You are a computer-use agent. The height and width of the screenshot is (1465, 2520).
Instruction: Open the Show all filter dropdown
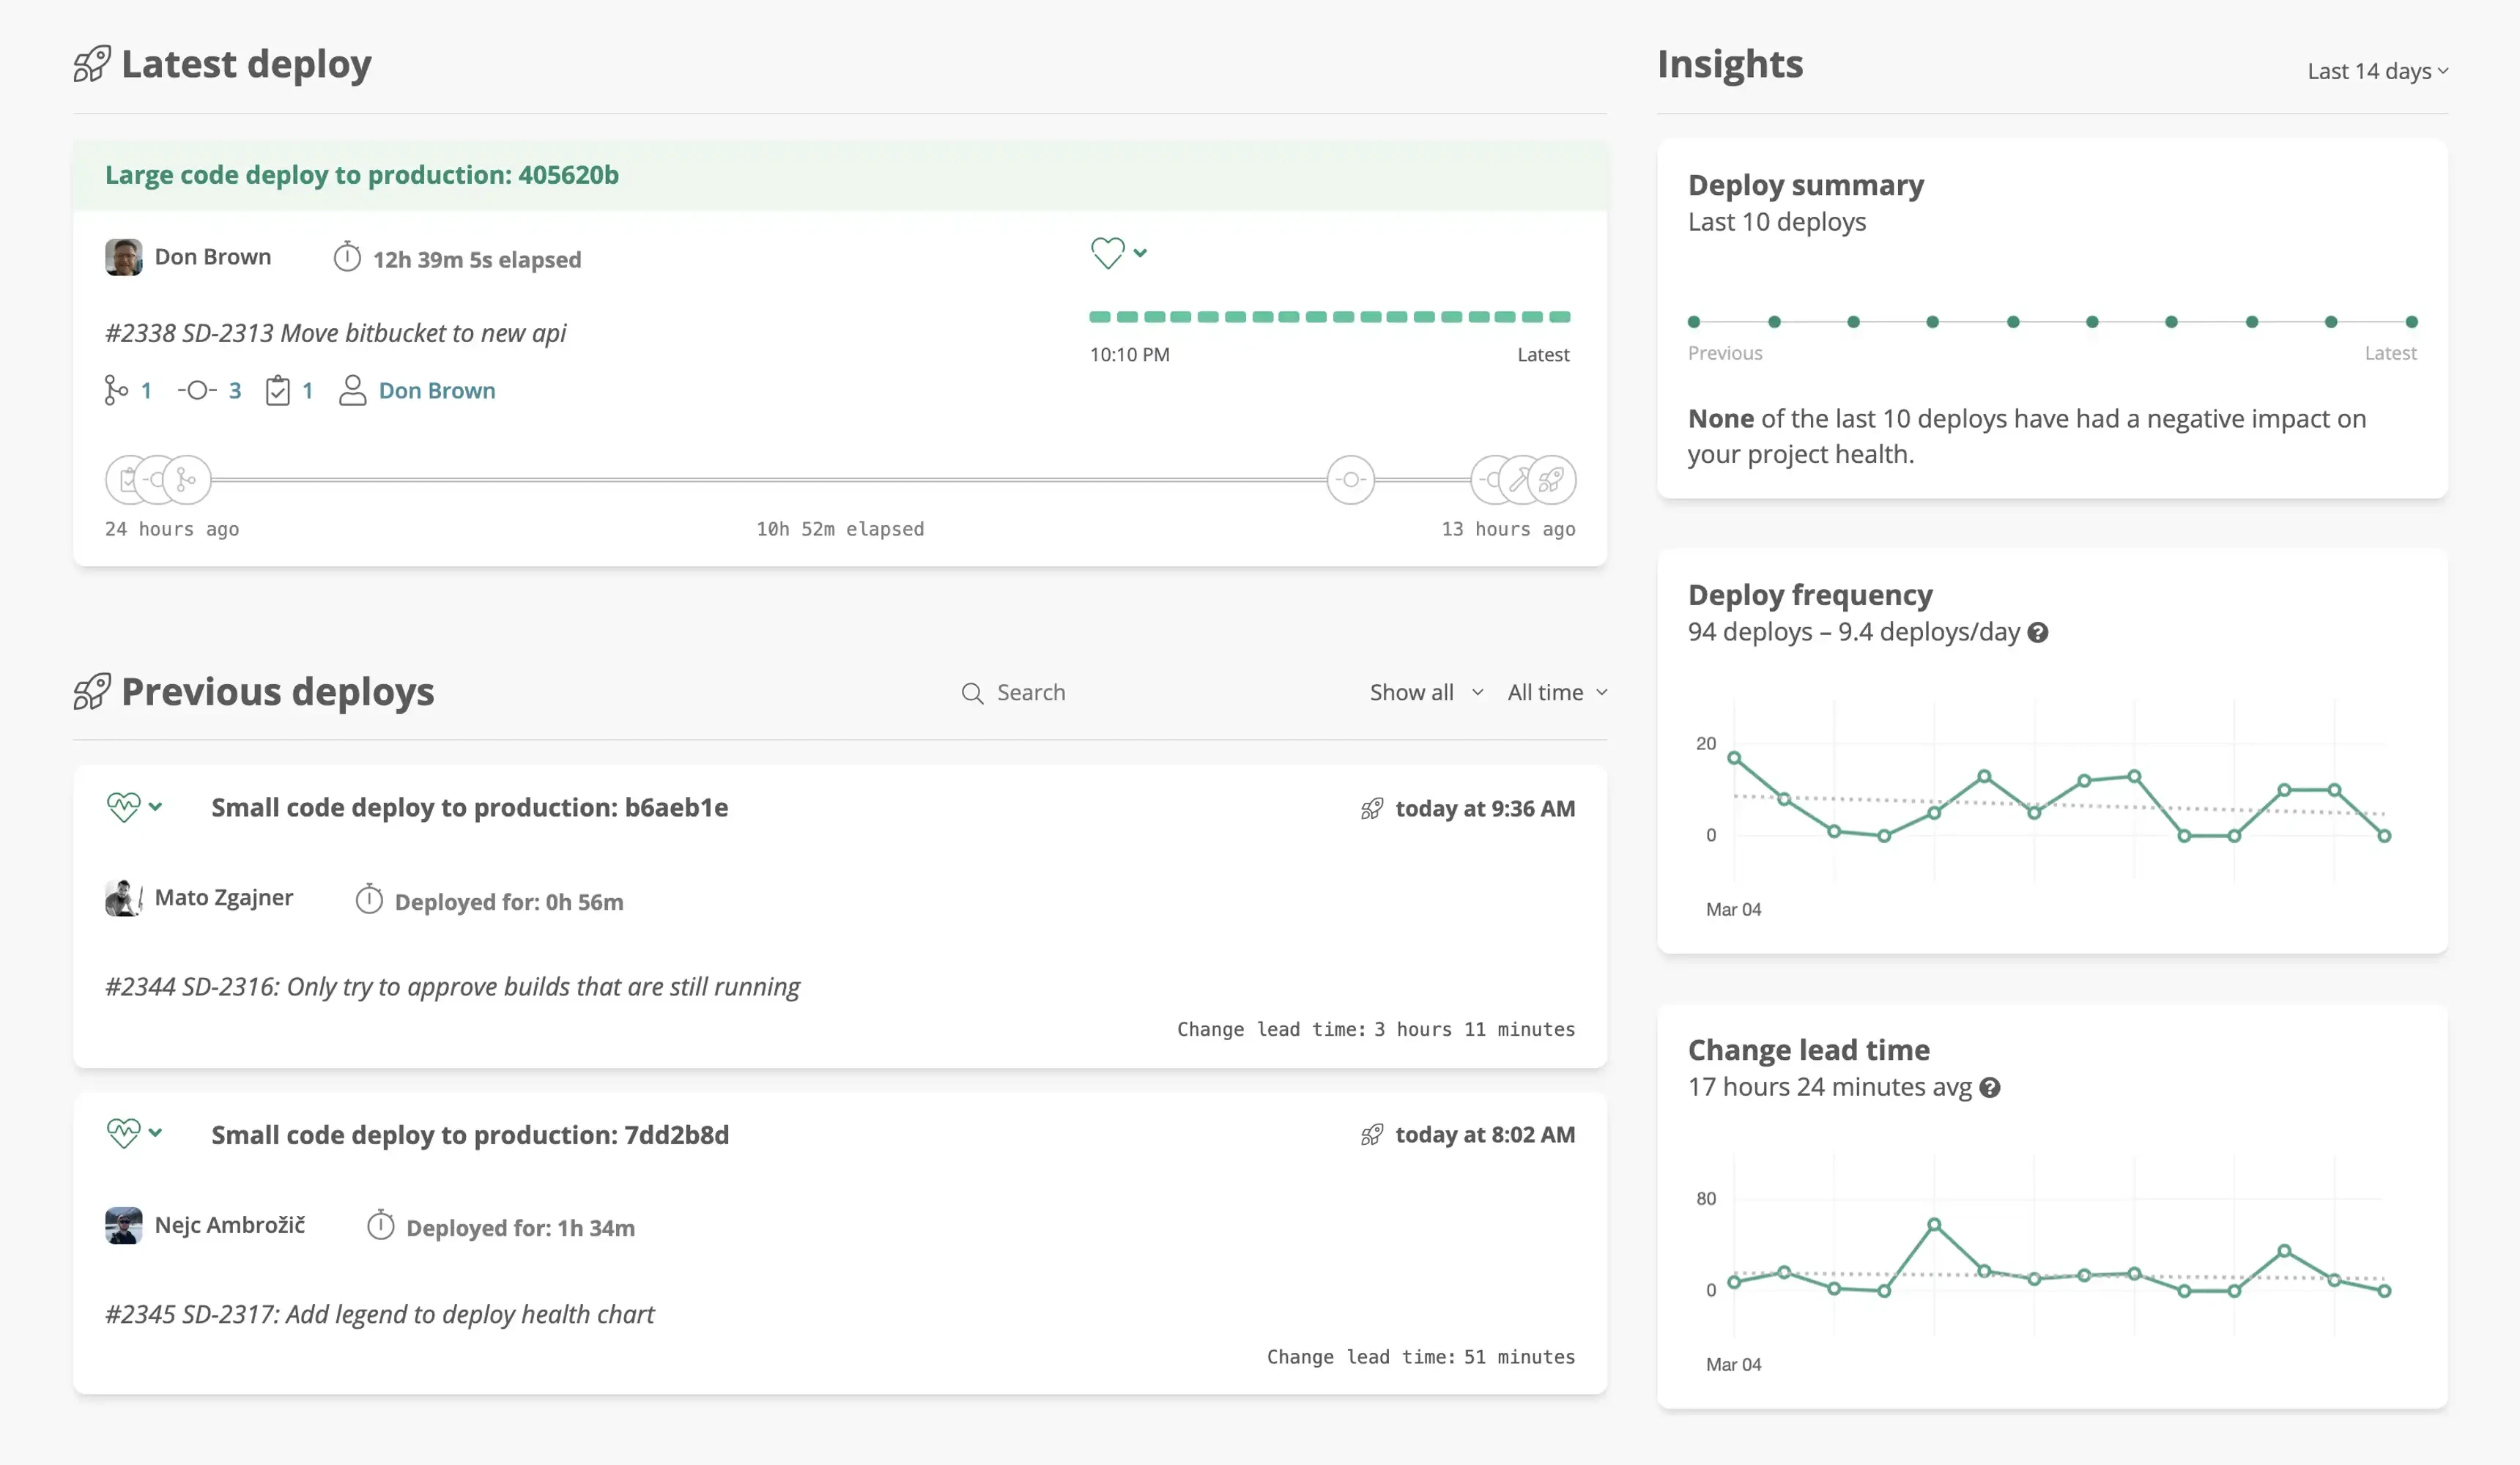1427,692
